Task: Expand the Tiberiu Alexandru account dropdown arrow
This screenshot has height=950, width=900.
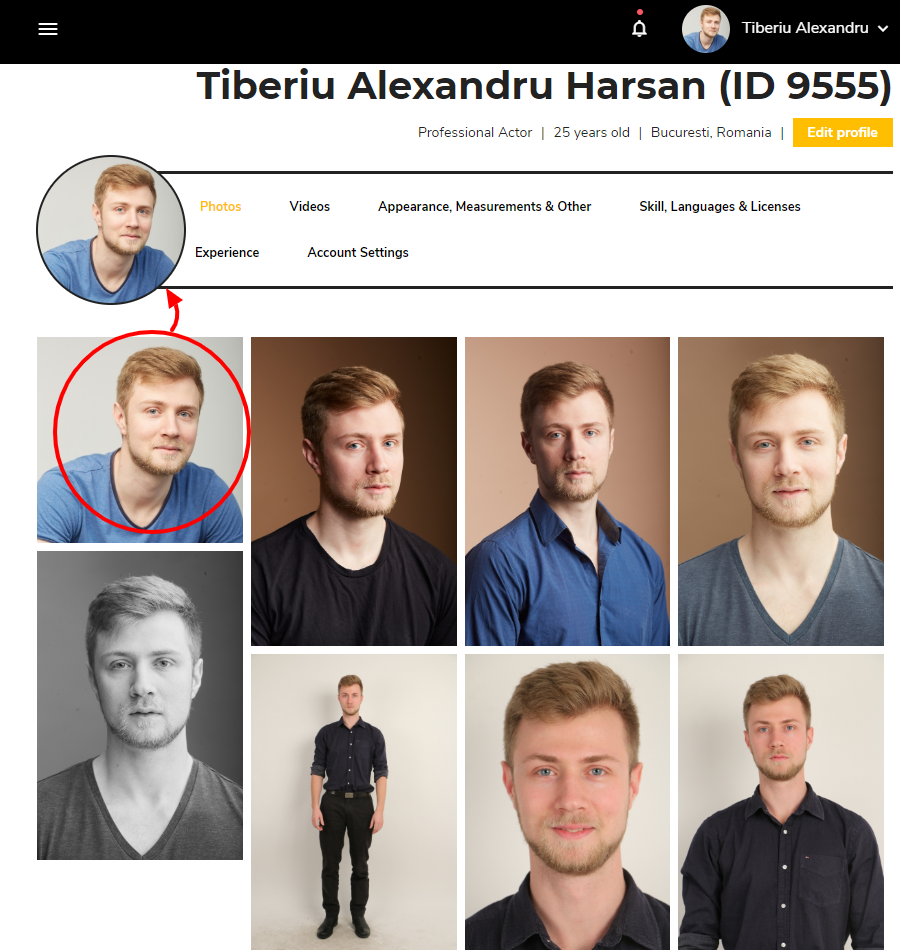Action: [x=884, y=28]
